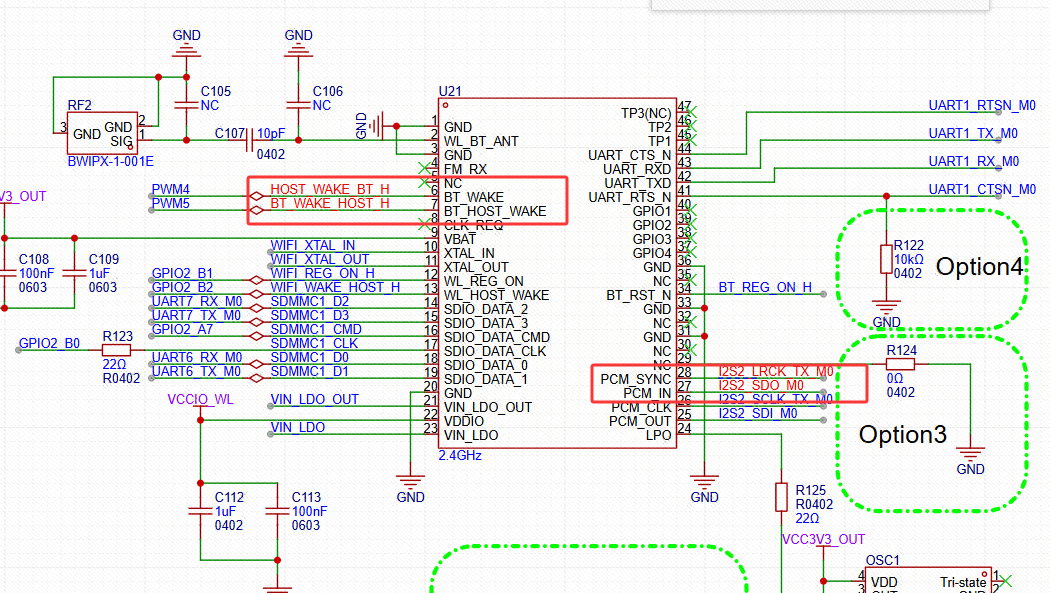Click the GPIO2_B2 net label
1050x593 pixels.
point(182,287)
